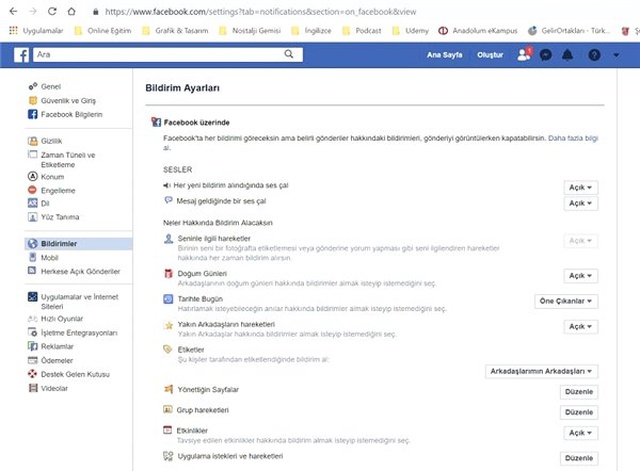This screenshot has width=640, height=471.
Task: Open Etkinlikler Açık dropdown
Action: click(x=580, y=433)
